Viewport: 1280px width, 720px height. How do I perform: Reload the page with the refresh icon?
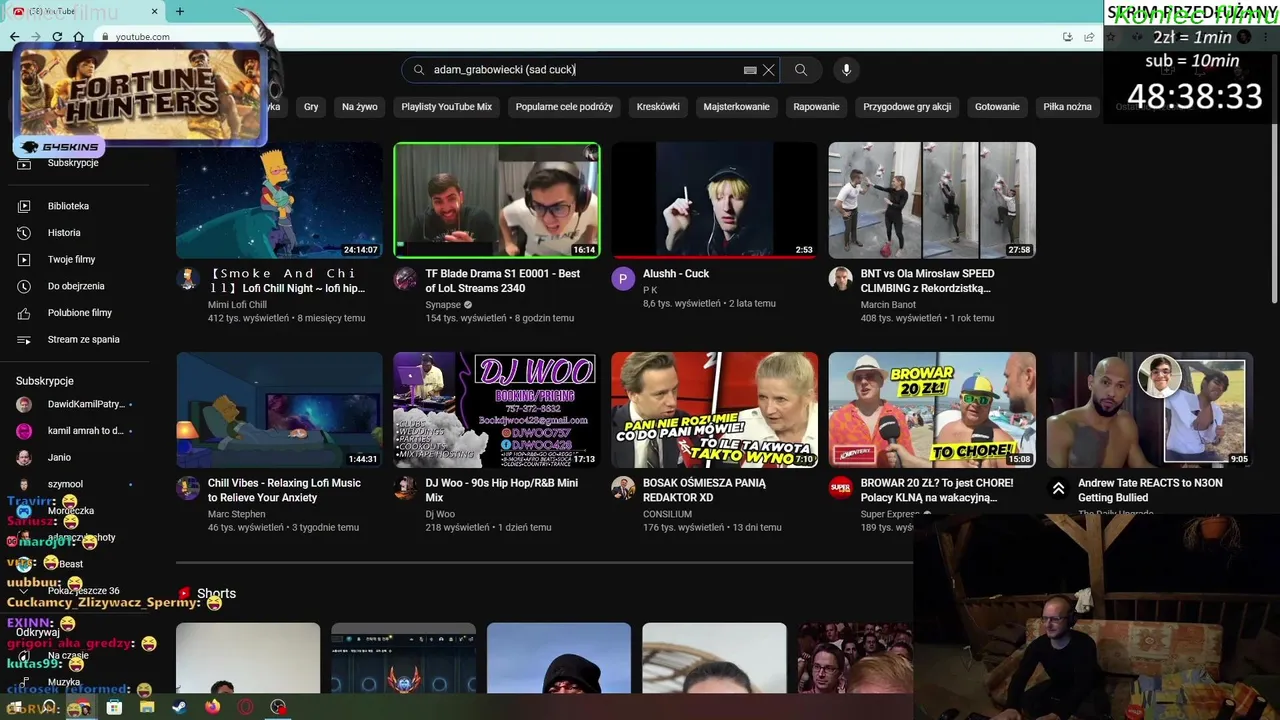point(57,37)
